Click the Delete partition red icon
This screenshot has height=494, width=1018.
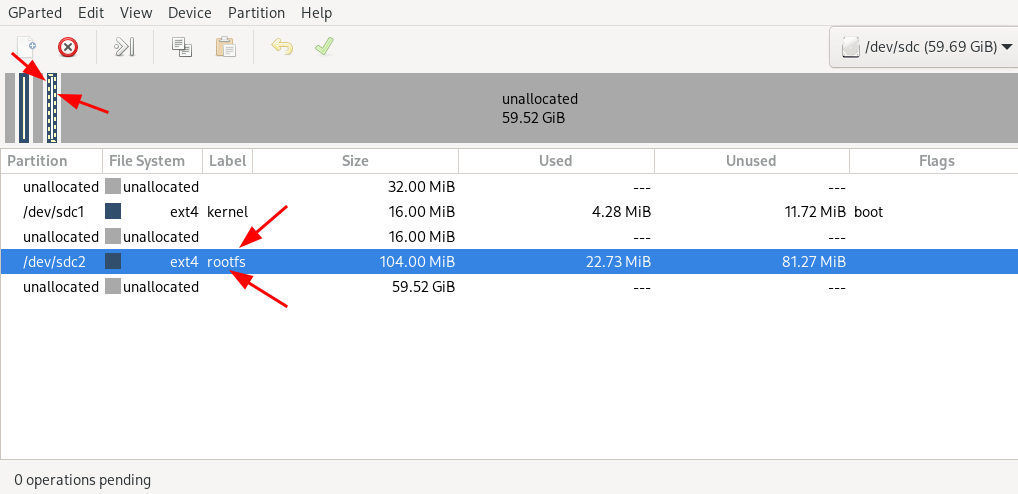click(x=68, y=47)
